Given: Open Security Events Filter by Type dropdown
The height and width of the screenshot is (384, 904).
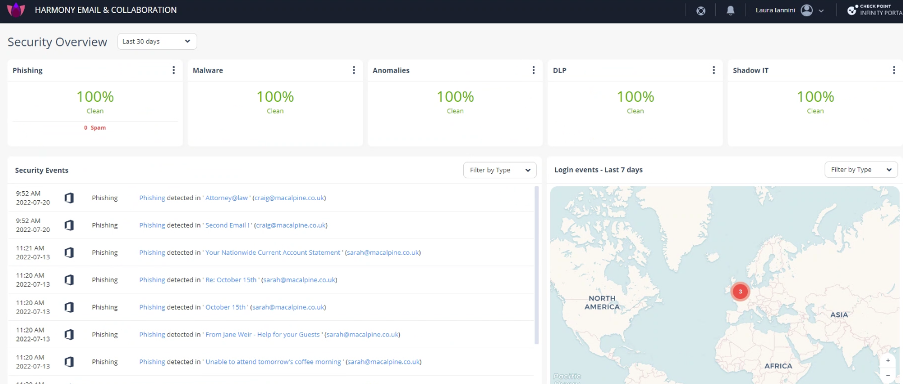Looking at the screenshot, I should click(500, 170).
